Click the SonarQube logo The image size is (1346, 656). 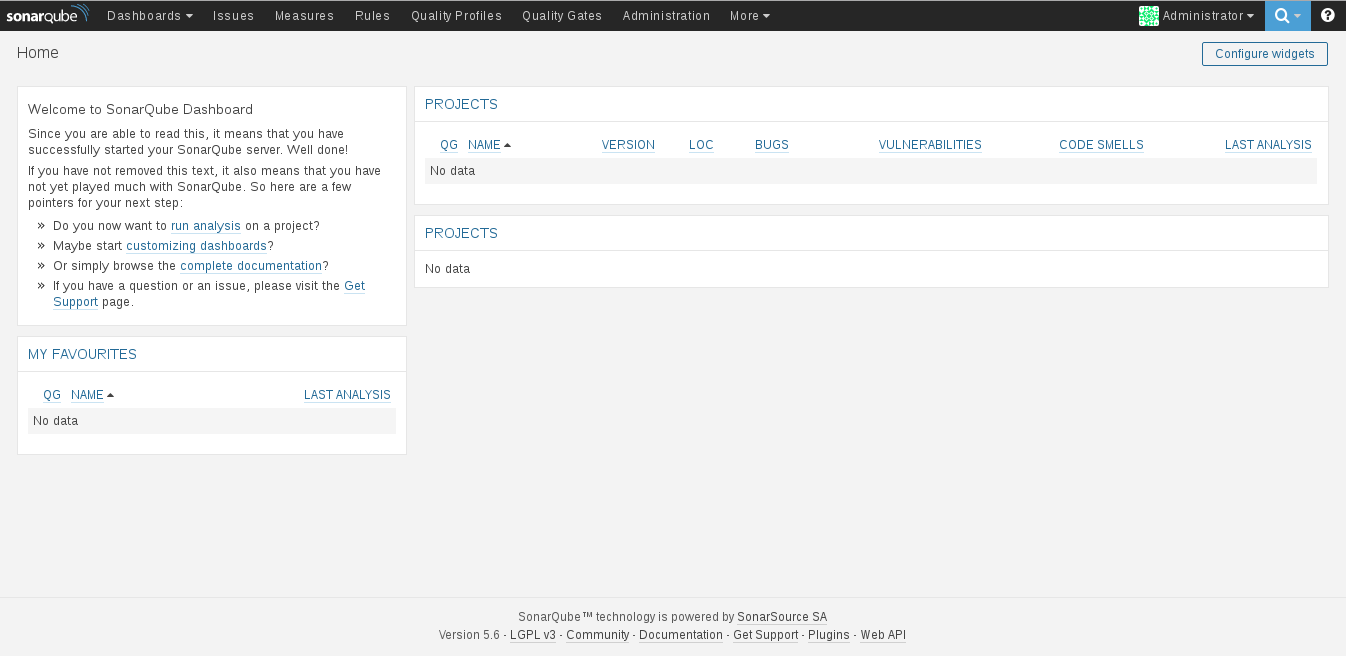[47, 15]
